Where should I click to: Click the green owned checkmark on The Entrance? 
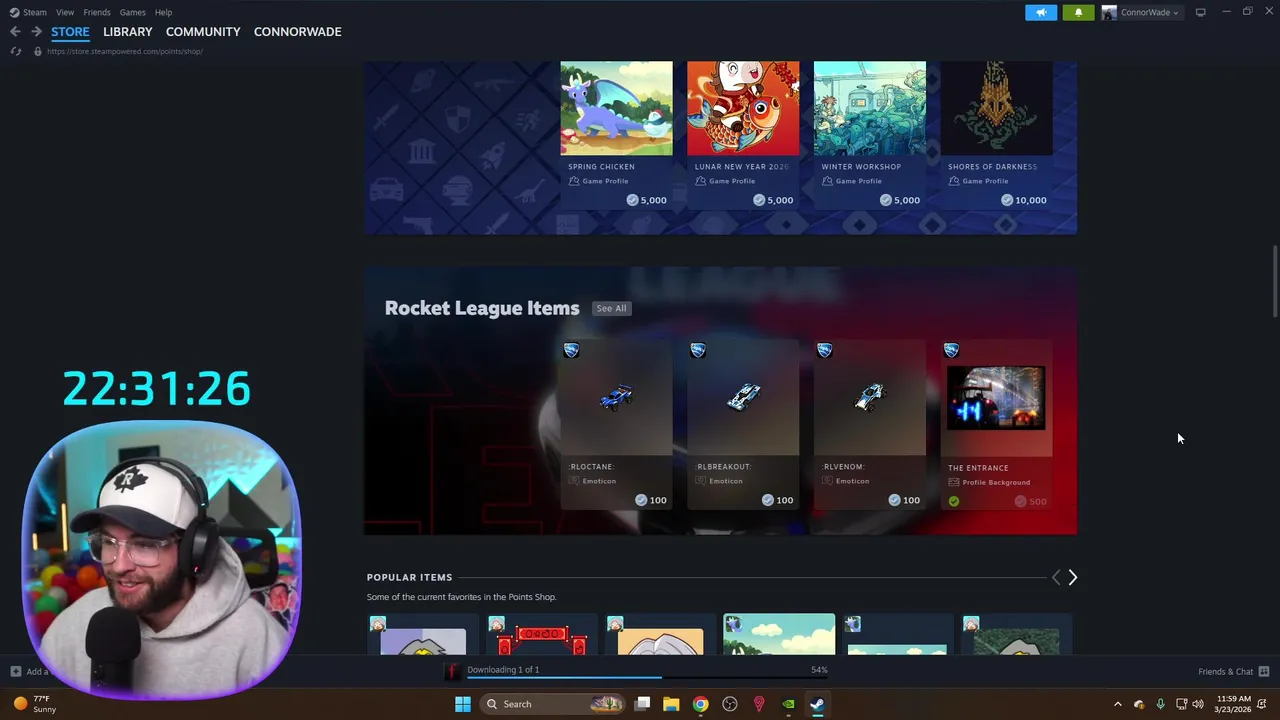954,501
